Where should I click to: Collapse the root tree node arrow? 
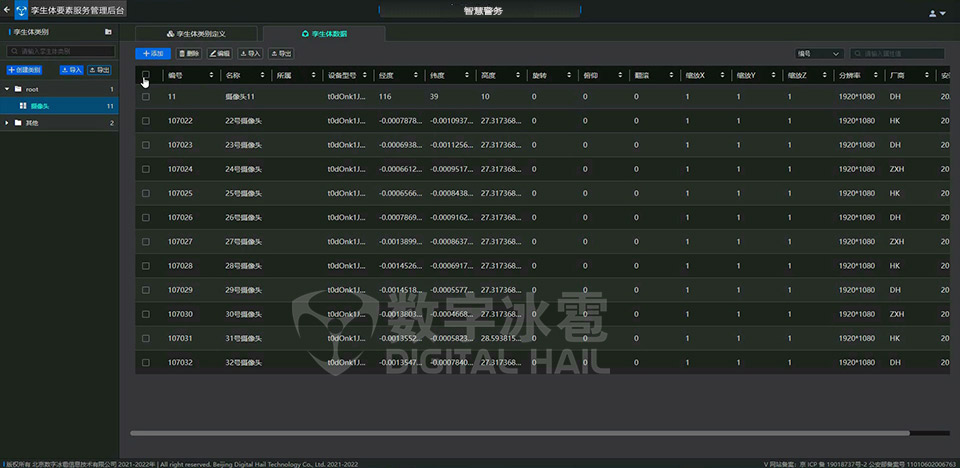pyautogui.click(x=7, y=89)
